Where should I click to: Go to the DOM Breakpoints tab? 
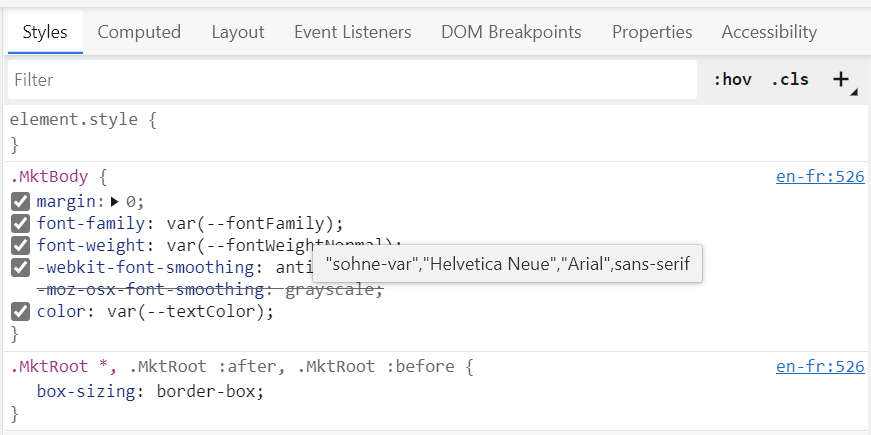pos(511,32)
